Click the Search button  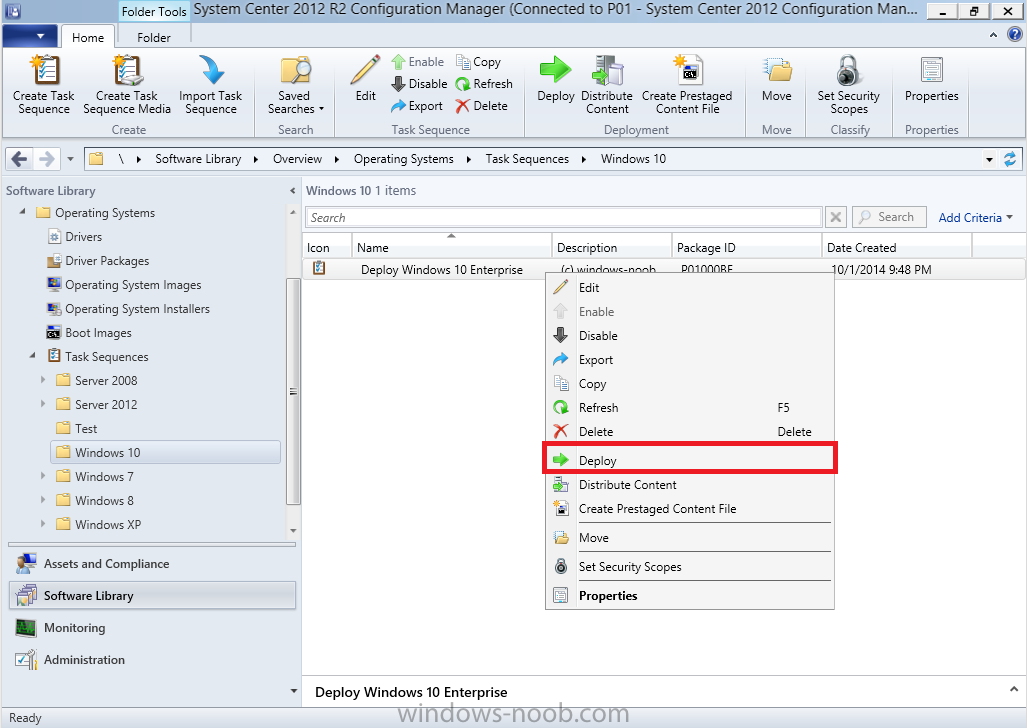click(888, 217)
